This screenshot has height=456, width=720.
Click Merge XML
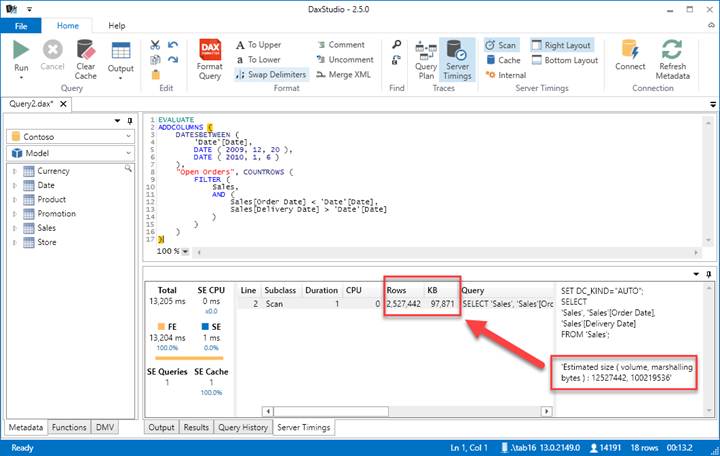(343, 74)
